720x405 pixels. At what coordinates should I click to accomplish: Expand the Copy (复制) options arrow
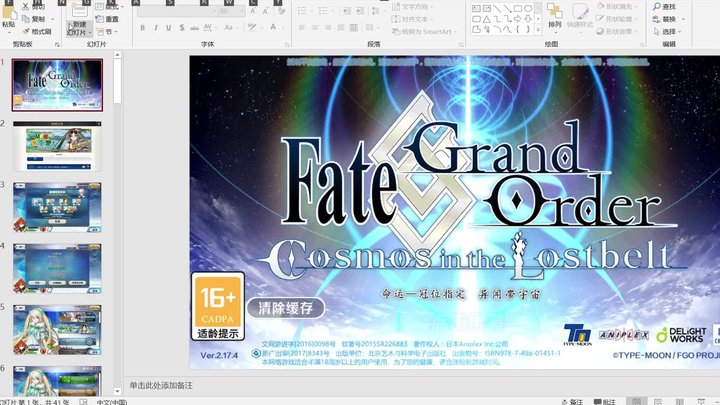[52, 19]
